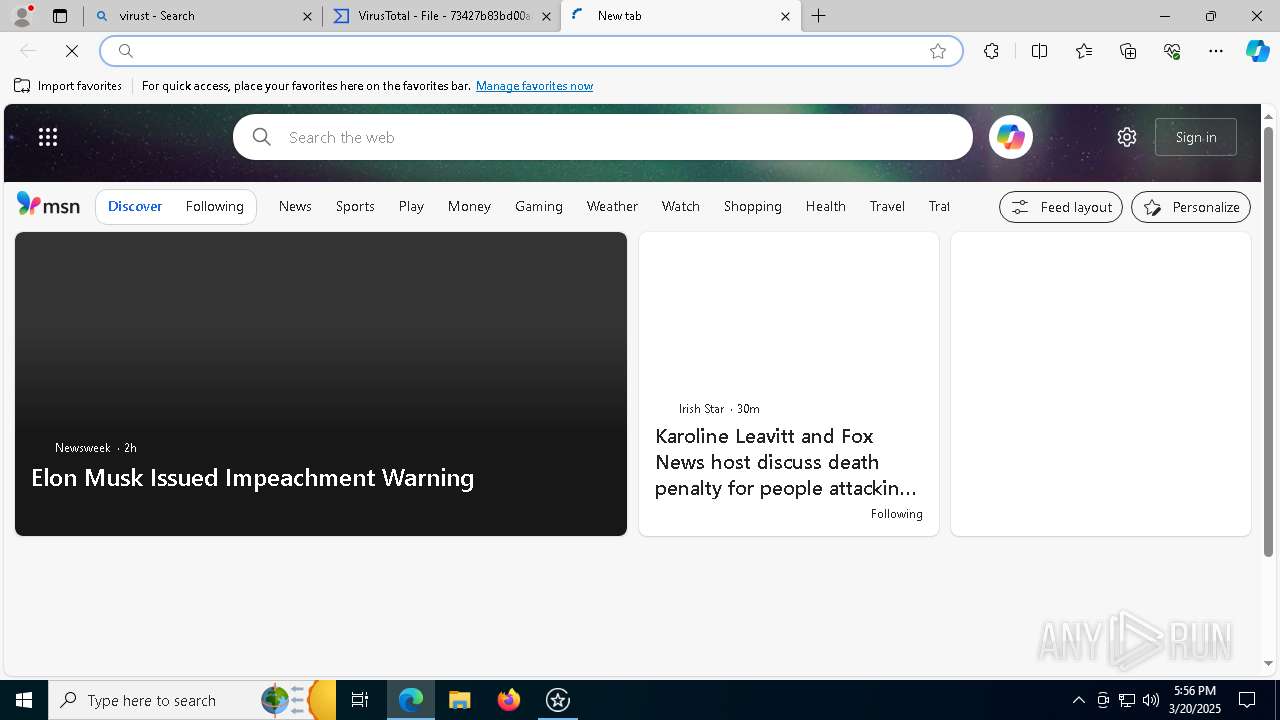Open the network icon in tray
The width and height of the screenshot is (1280, 720).
point(1127,700)
